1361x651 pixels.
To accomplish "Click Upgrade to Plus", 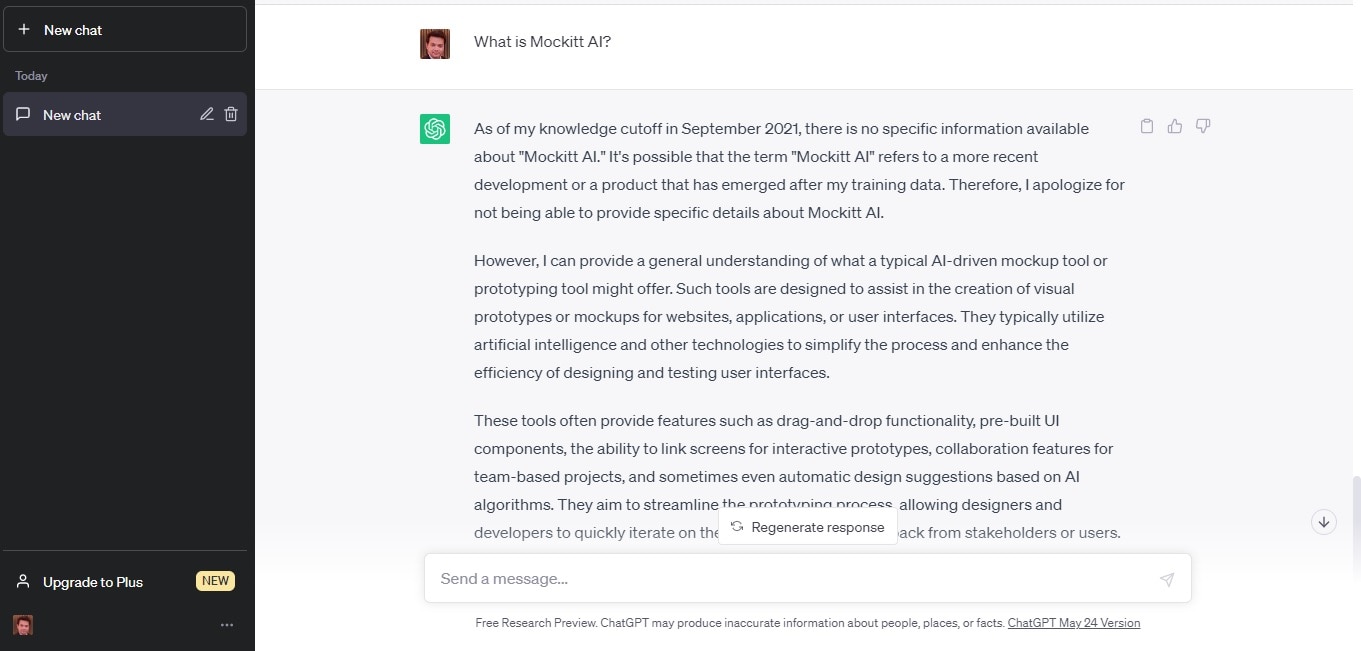I will click(93, 582).
